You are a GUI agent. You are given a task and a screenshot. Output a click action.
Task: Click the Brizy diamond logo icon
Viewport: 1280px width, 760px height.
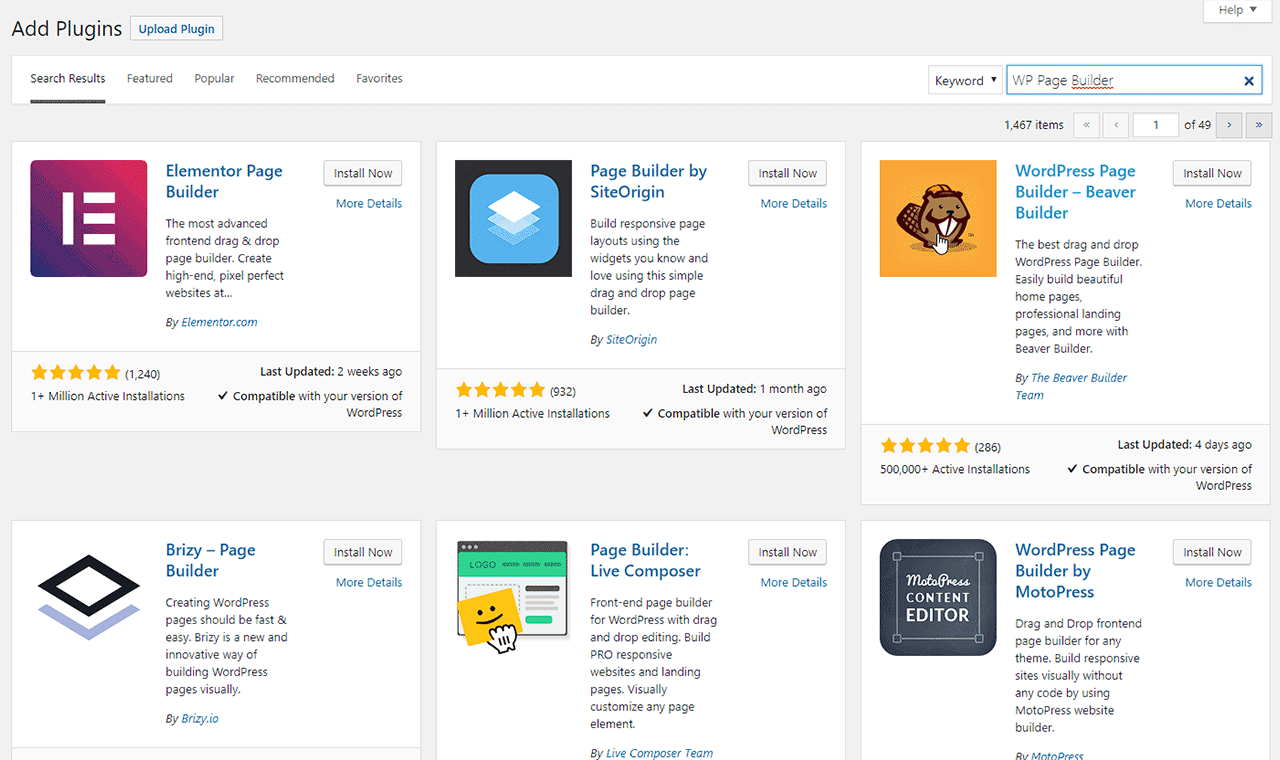89,597
